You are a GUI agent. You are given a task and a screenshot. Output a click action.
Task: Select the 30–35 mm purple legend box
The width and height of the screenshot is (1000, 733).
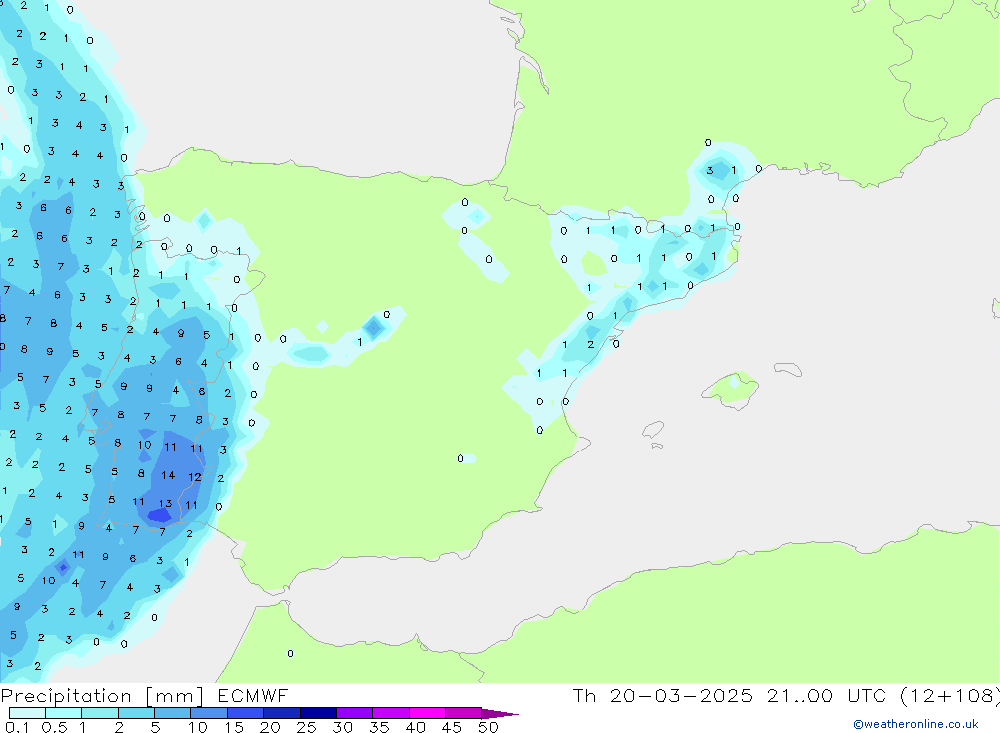point(354,713)
